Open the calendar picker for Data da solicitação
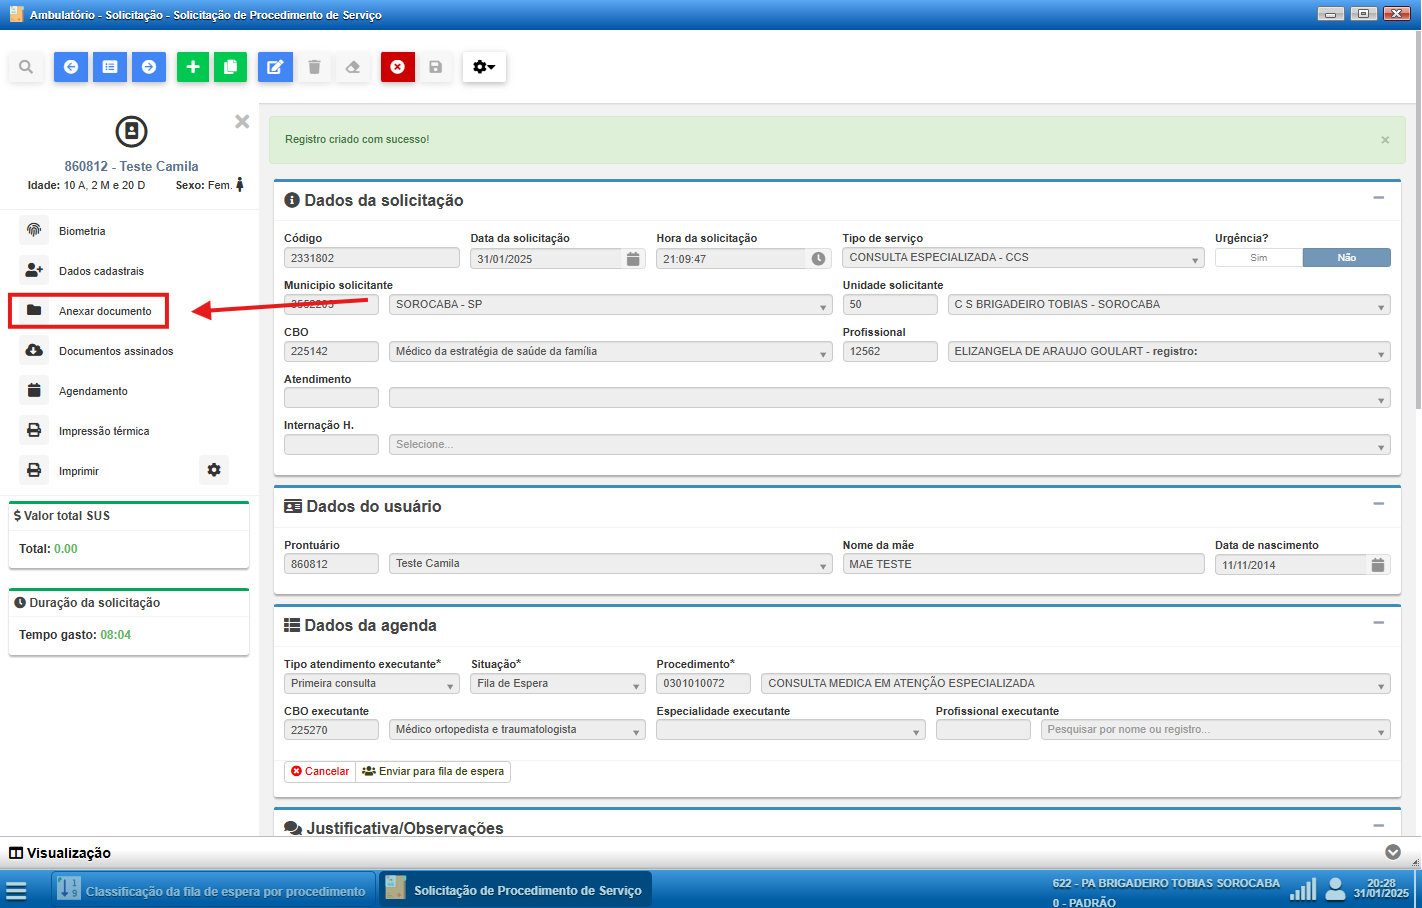This screenshot has height=908, width=1422. click(x=633, y=259)
